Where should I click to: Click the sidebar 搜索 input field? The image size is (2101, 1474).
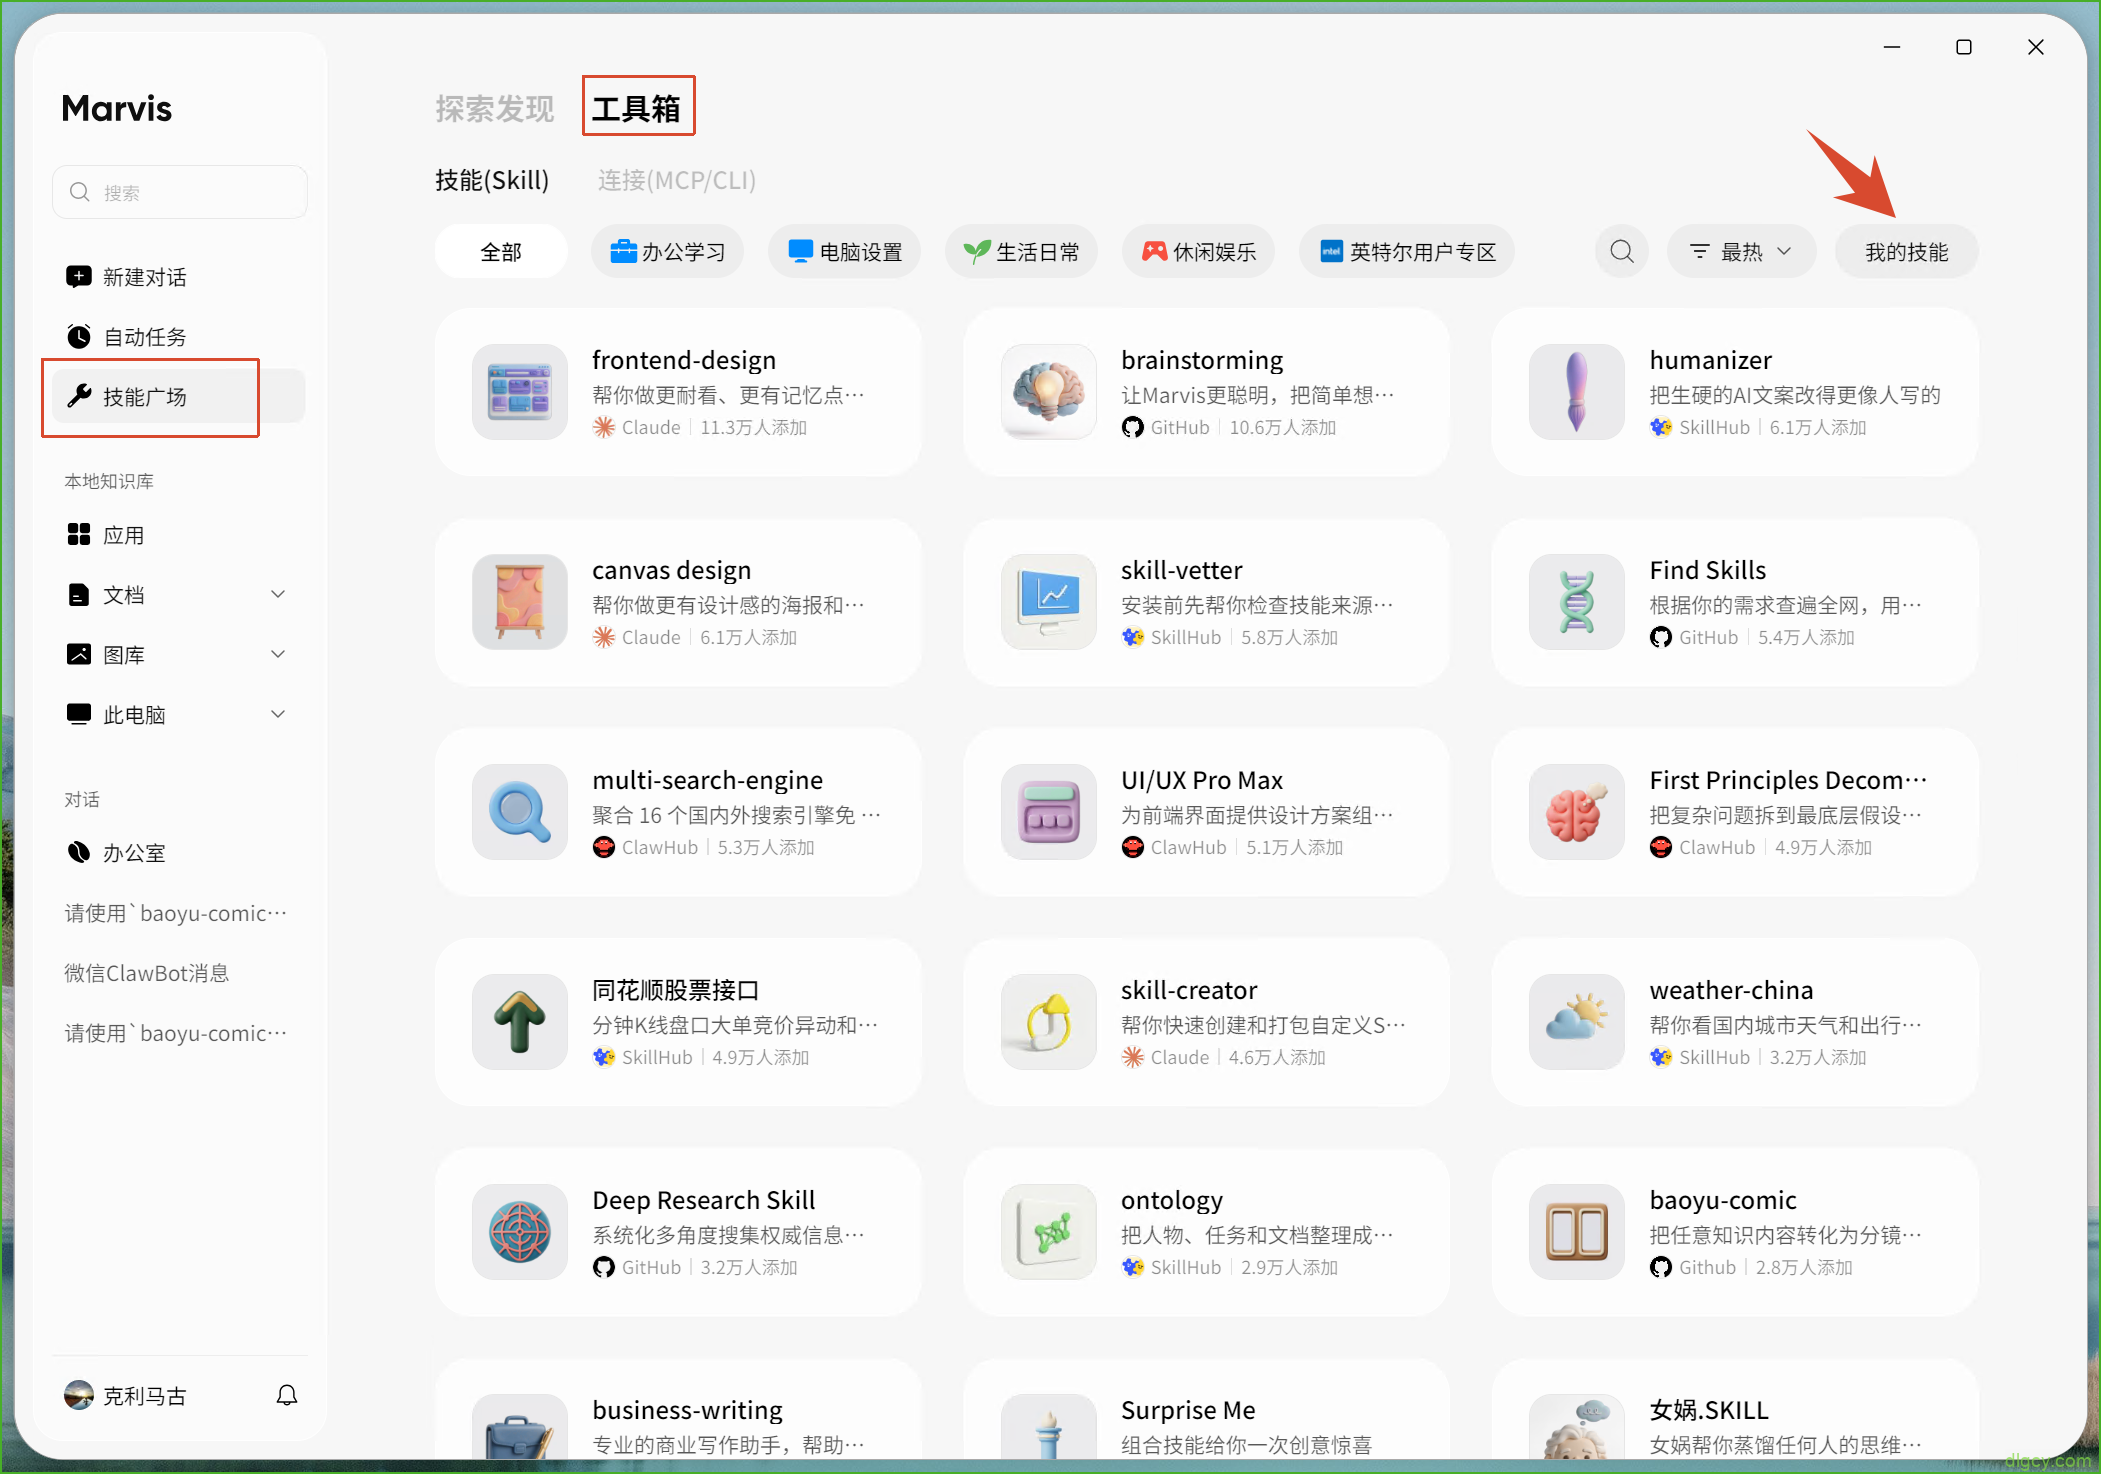[180, 192]
